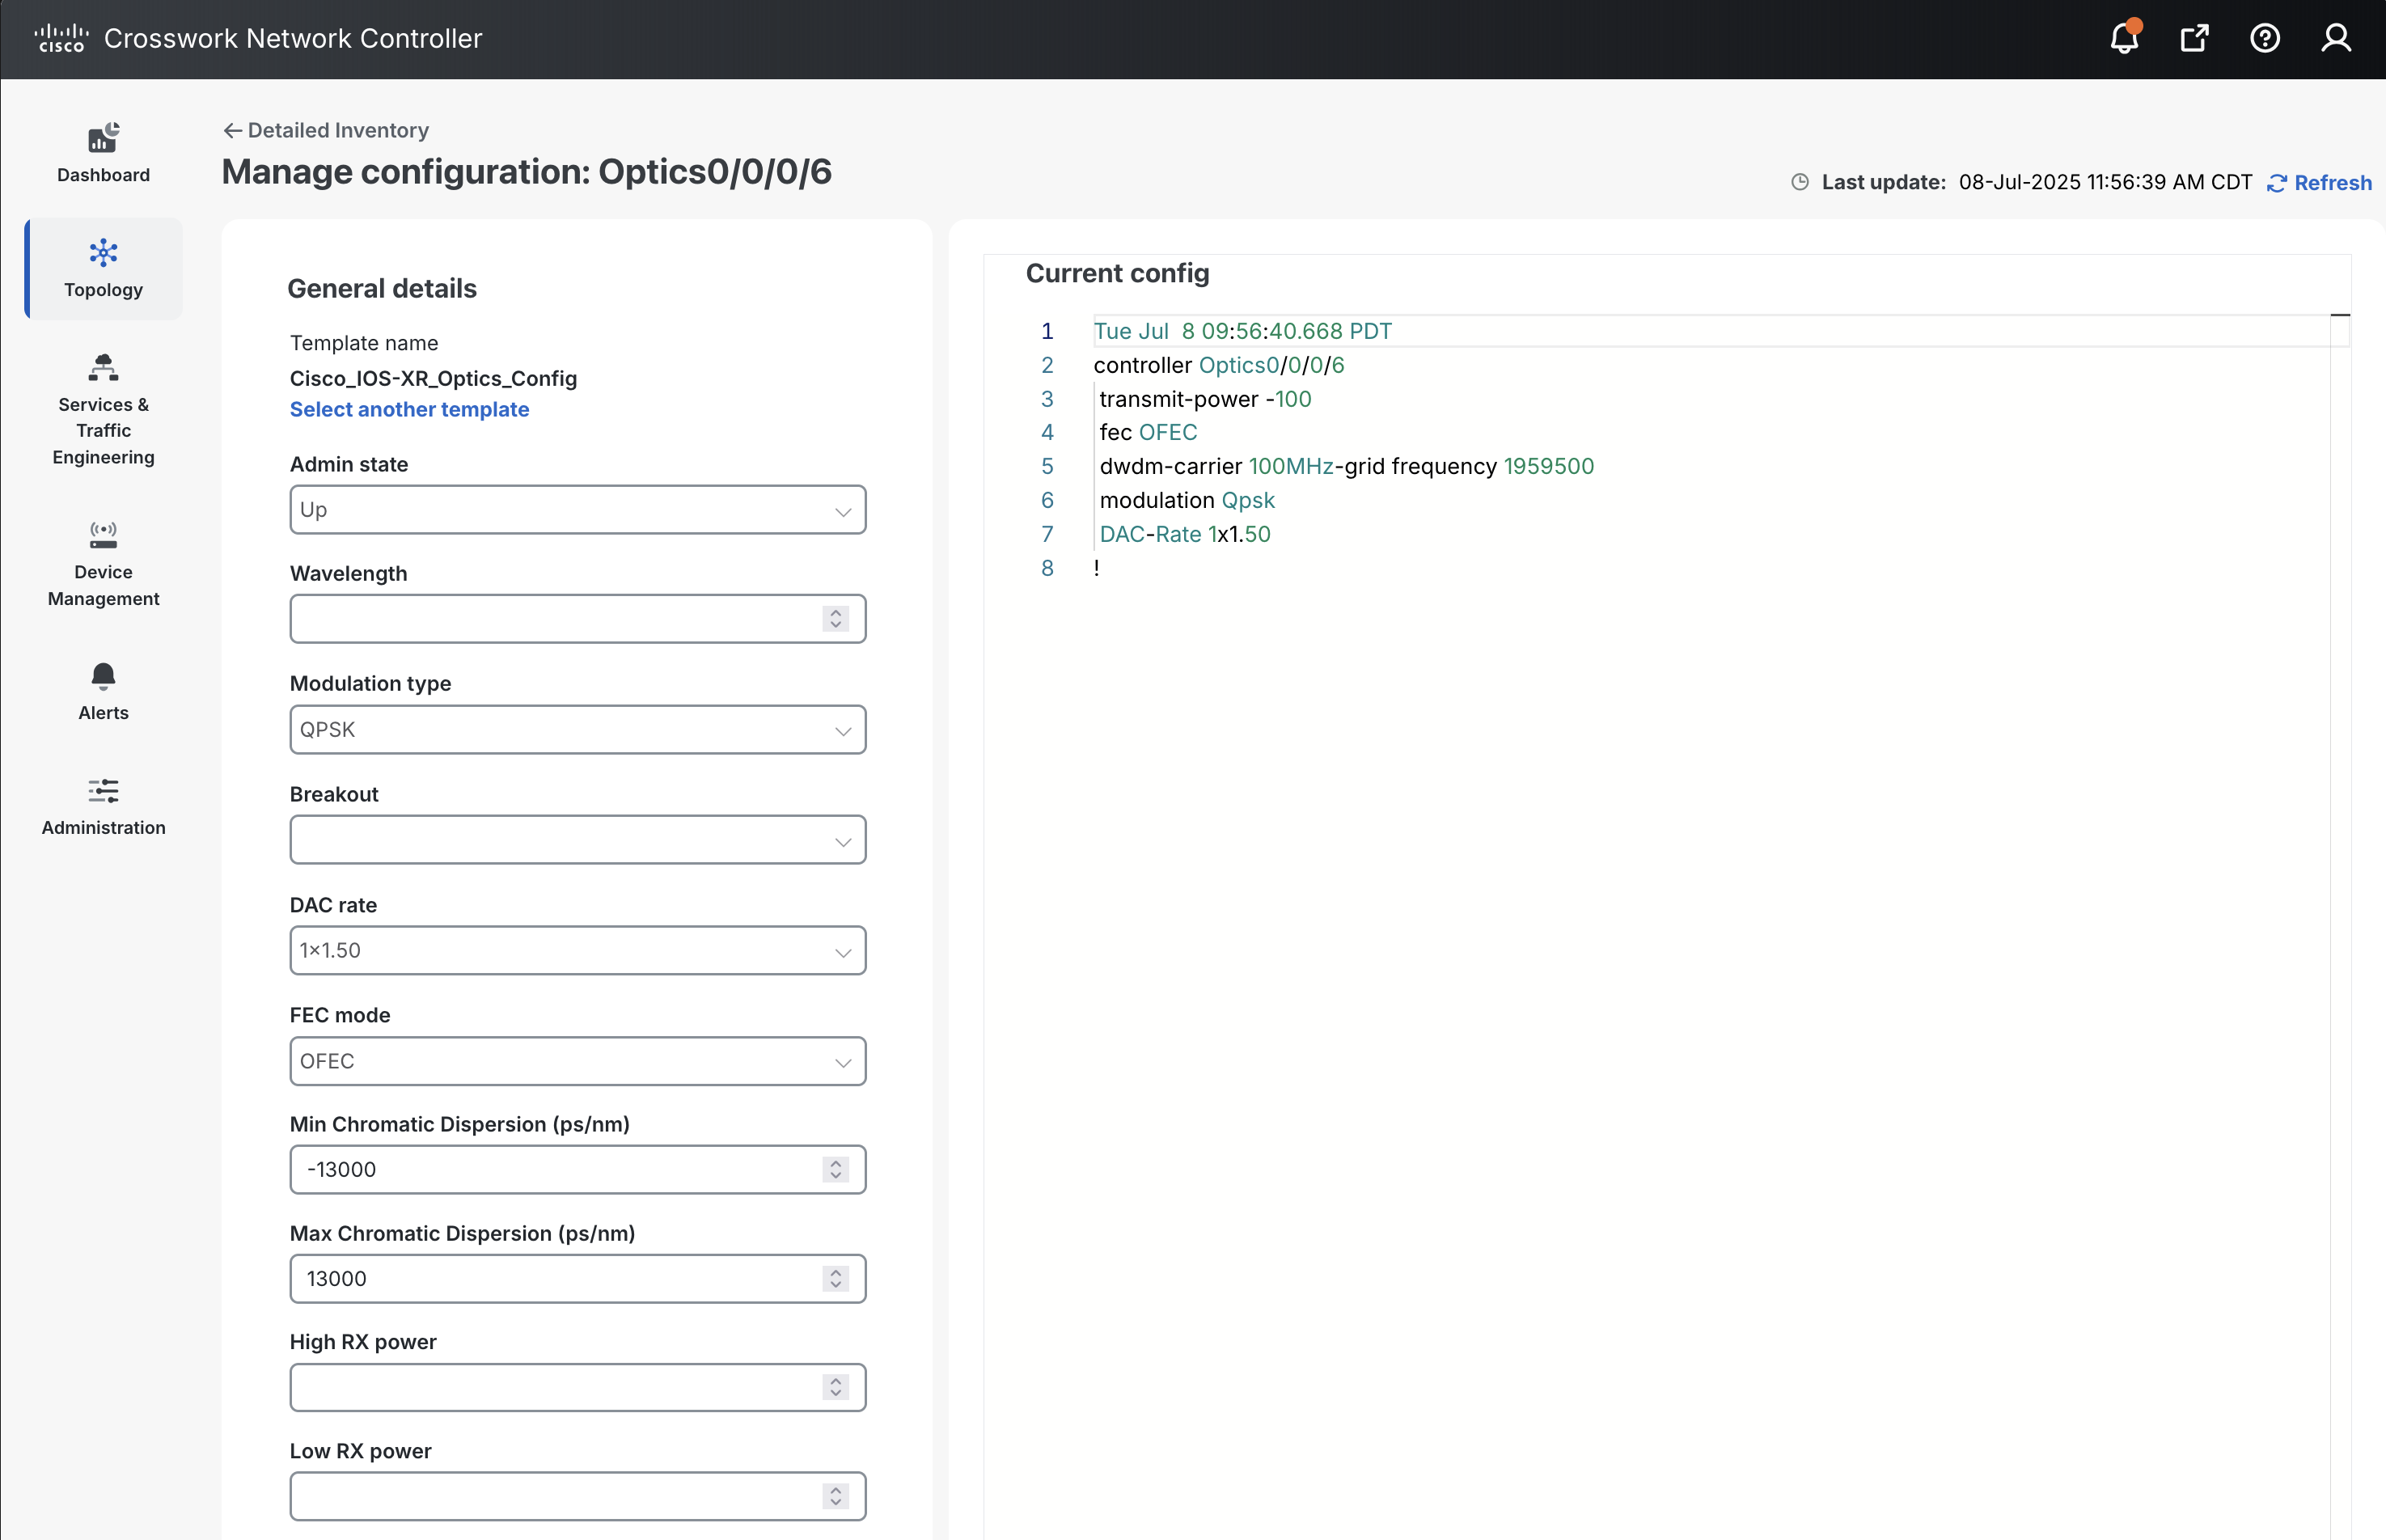Click the clock icon beside Last update
This screenshot has height=1540, width=2386.
click(x=1800, y=182)
